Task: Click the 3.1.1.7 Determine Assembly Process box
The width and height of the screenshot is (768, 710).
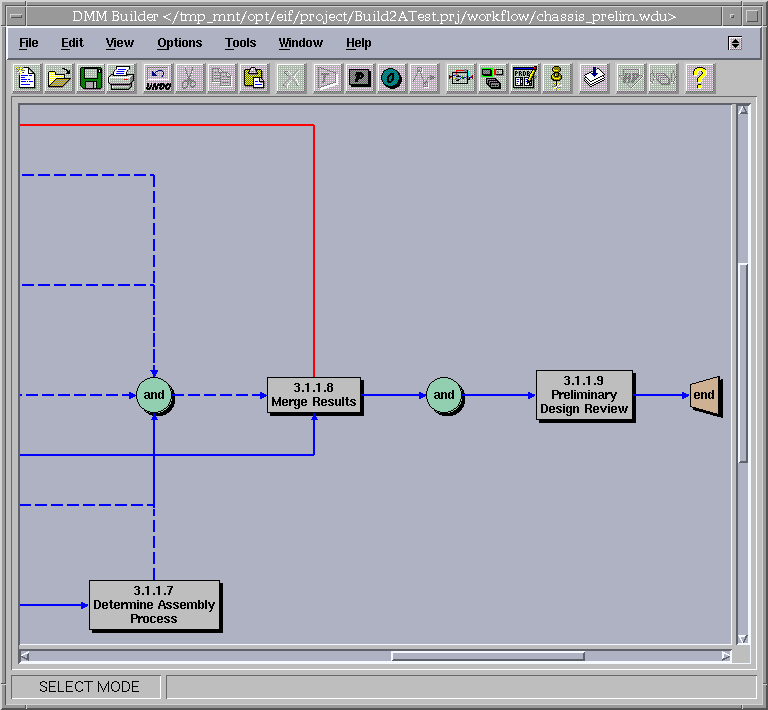Action: point(154,605)
